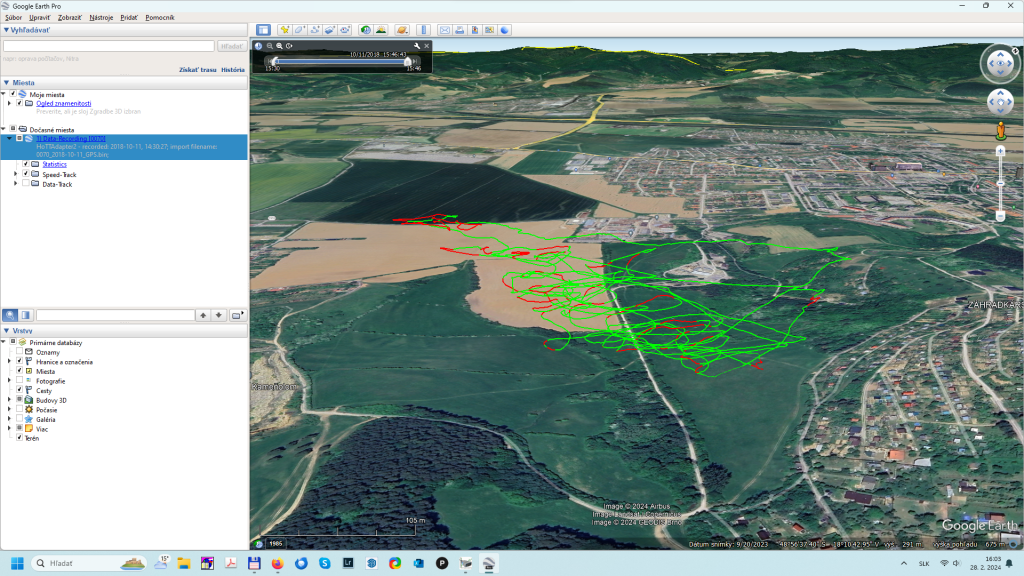Open the historical imagery clock tool
1024x576 pixels.
coord(365,30)
